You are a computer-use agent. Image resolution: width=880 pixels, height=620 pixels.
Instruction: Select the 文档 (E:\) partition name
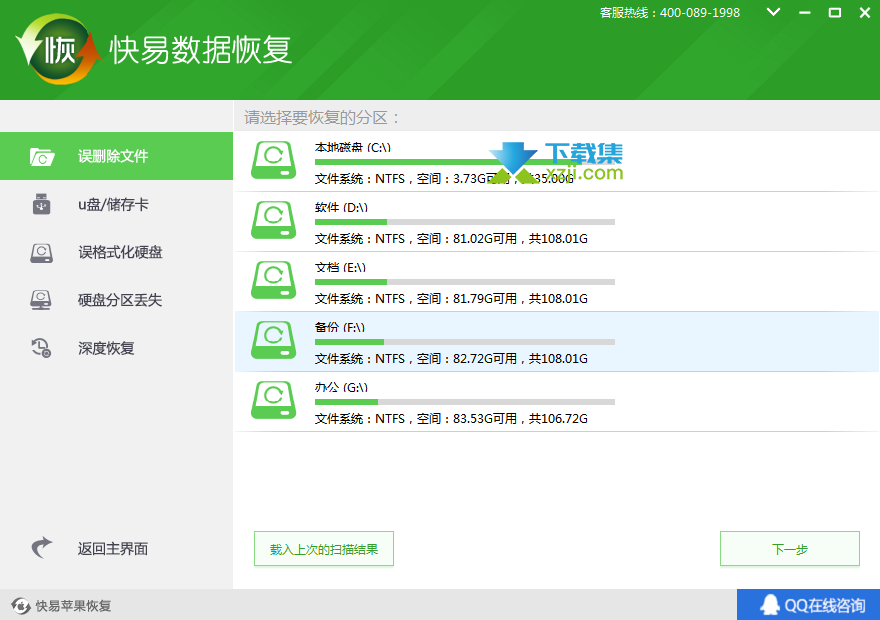tap(340, 268)
